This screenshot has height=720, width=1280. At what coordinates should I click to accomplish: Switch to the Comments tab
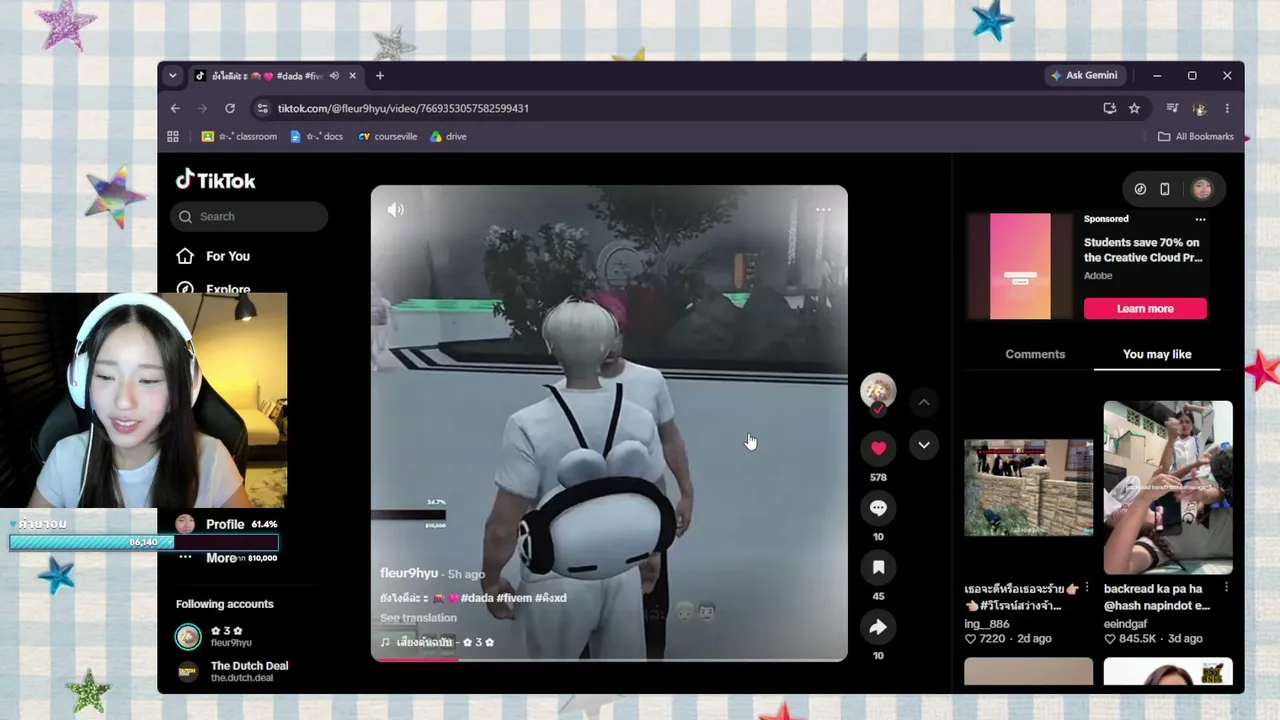point(1035,354)
